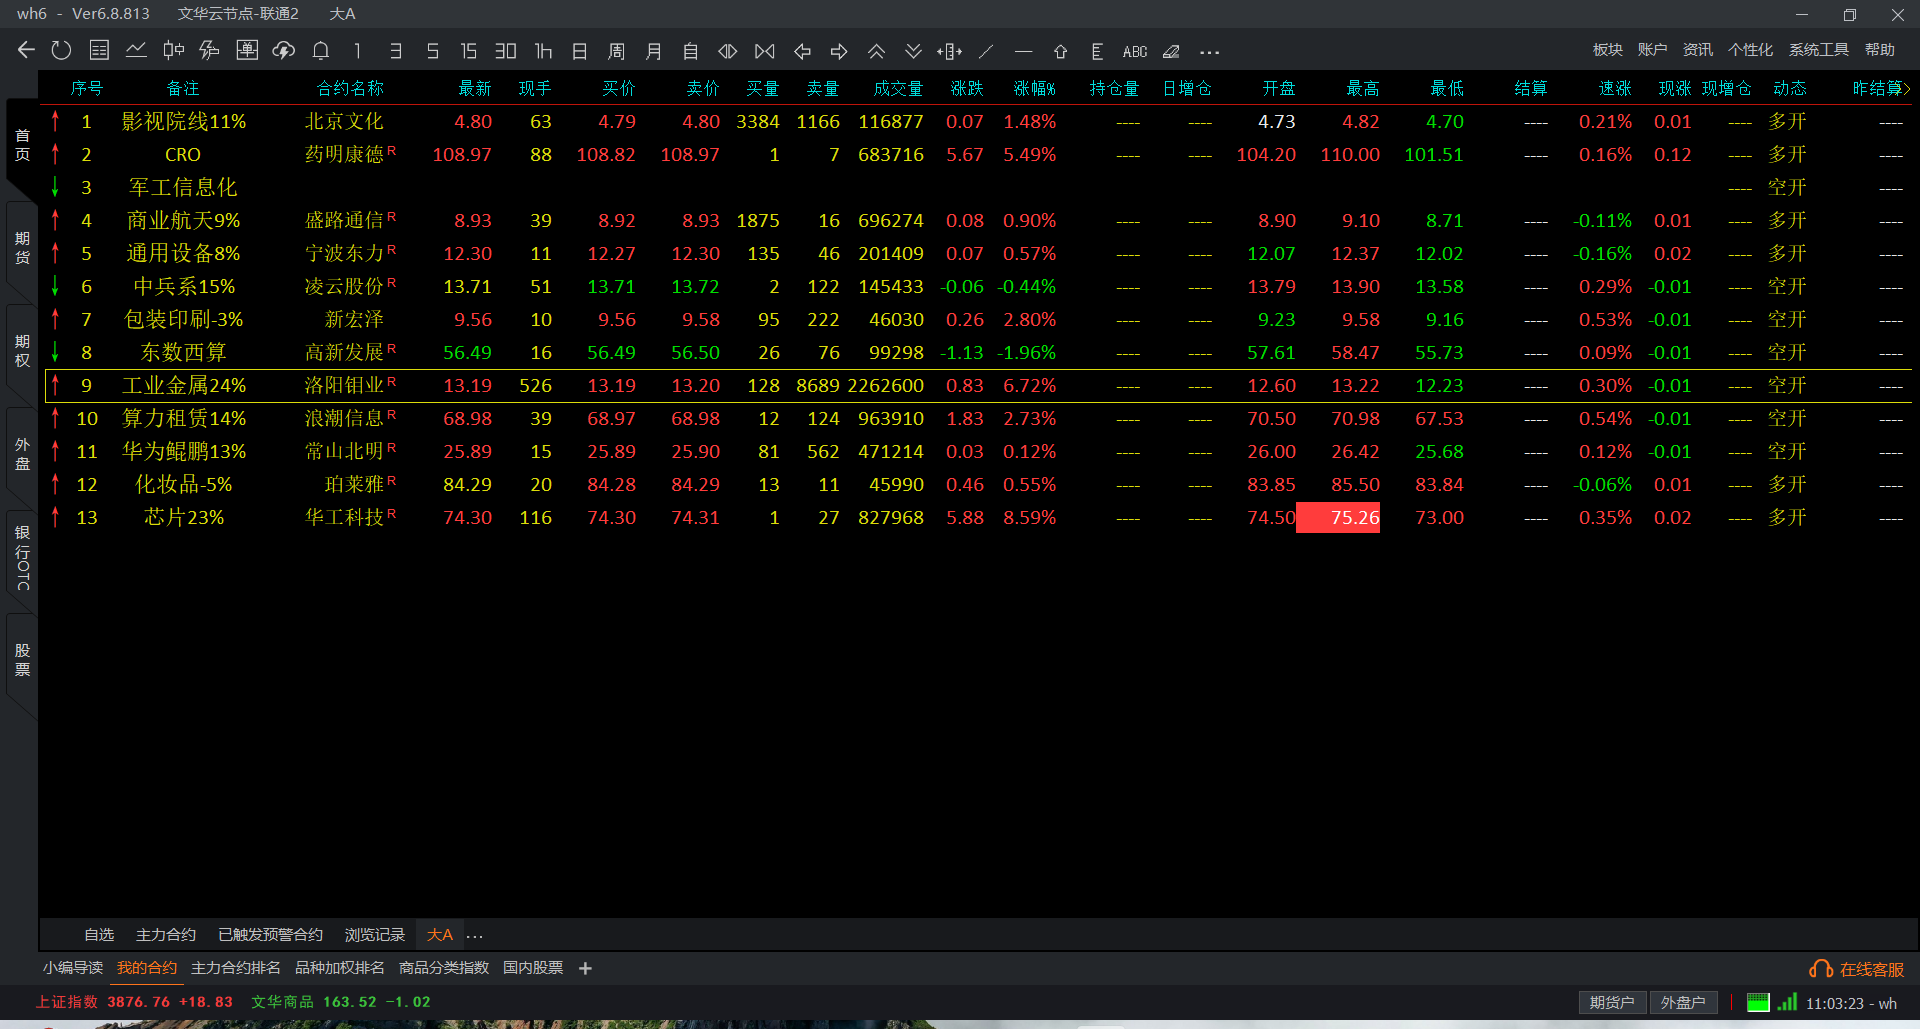
Task: Click the back arrow icon in toolbar
Action: (26, 50)
